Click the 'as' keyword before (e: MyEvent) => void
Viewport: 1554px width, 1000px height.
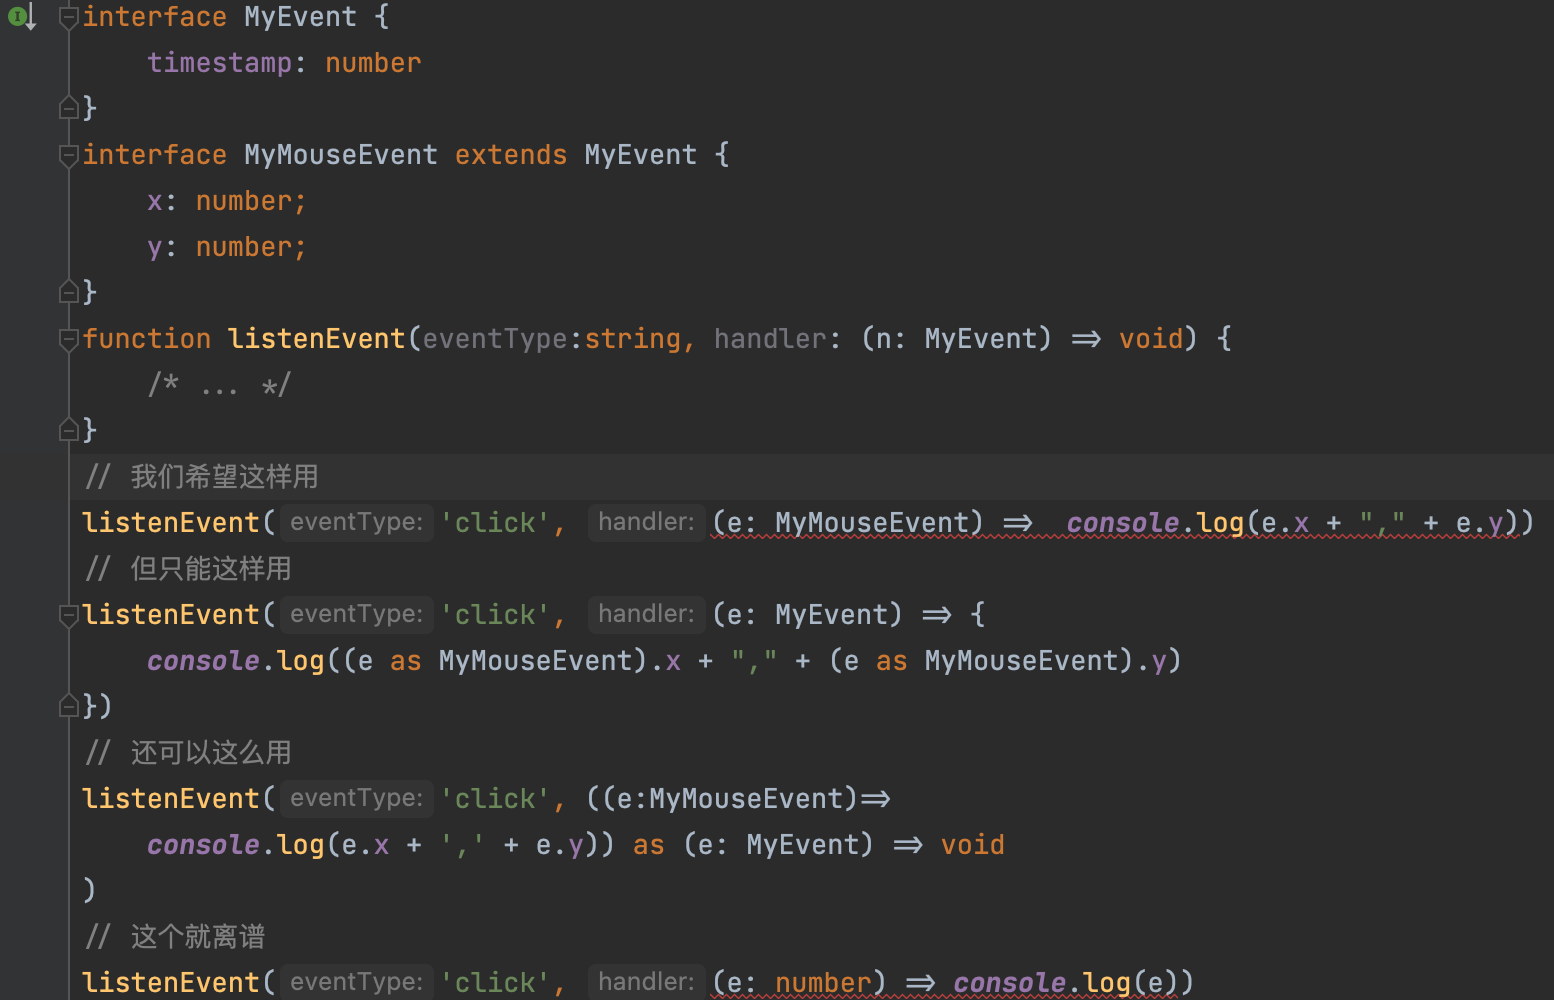(x=649, y=845)
